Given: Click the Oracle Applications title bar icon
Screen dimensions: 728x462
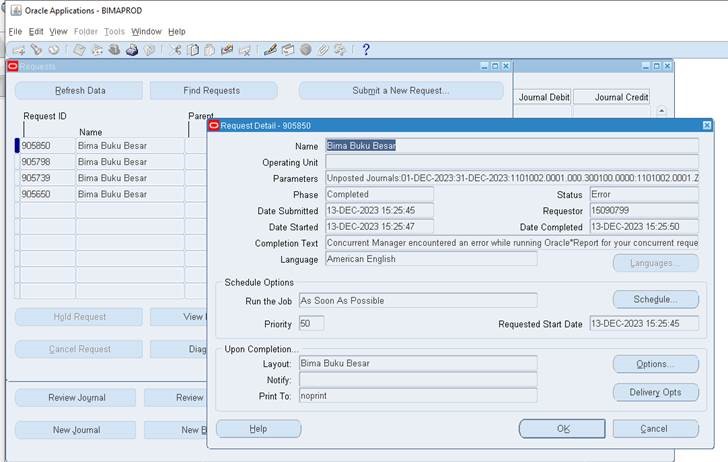Looking at the screenshot, I should (16, 10).
